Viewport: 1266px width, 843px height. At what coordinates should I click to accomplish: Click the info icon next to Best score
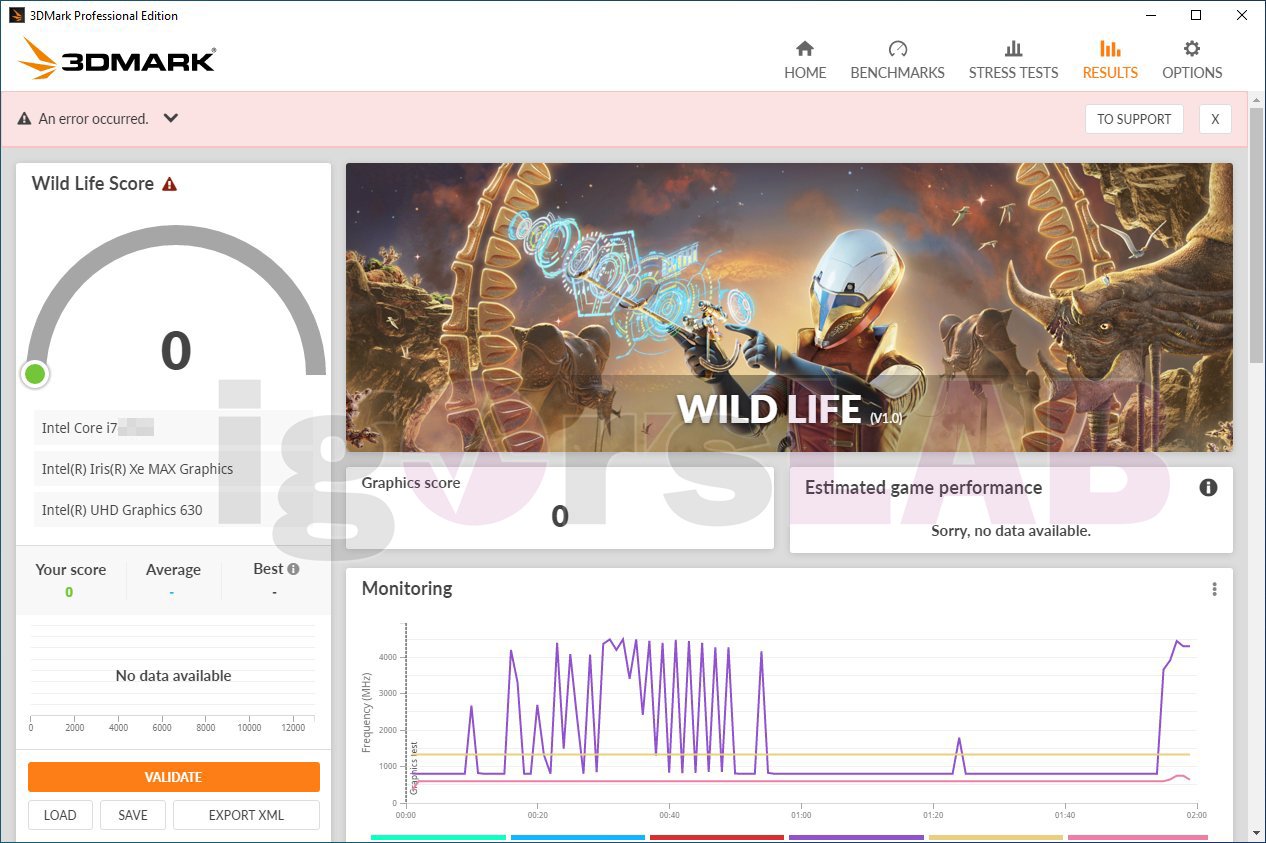[293, 569]
